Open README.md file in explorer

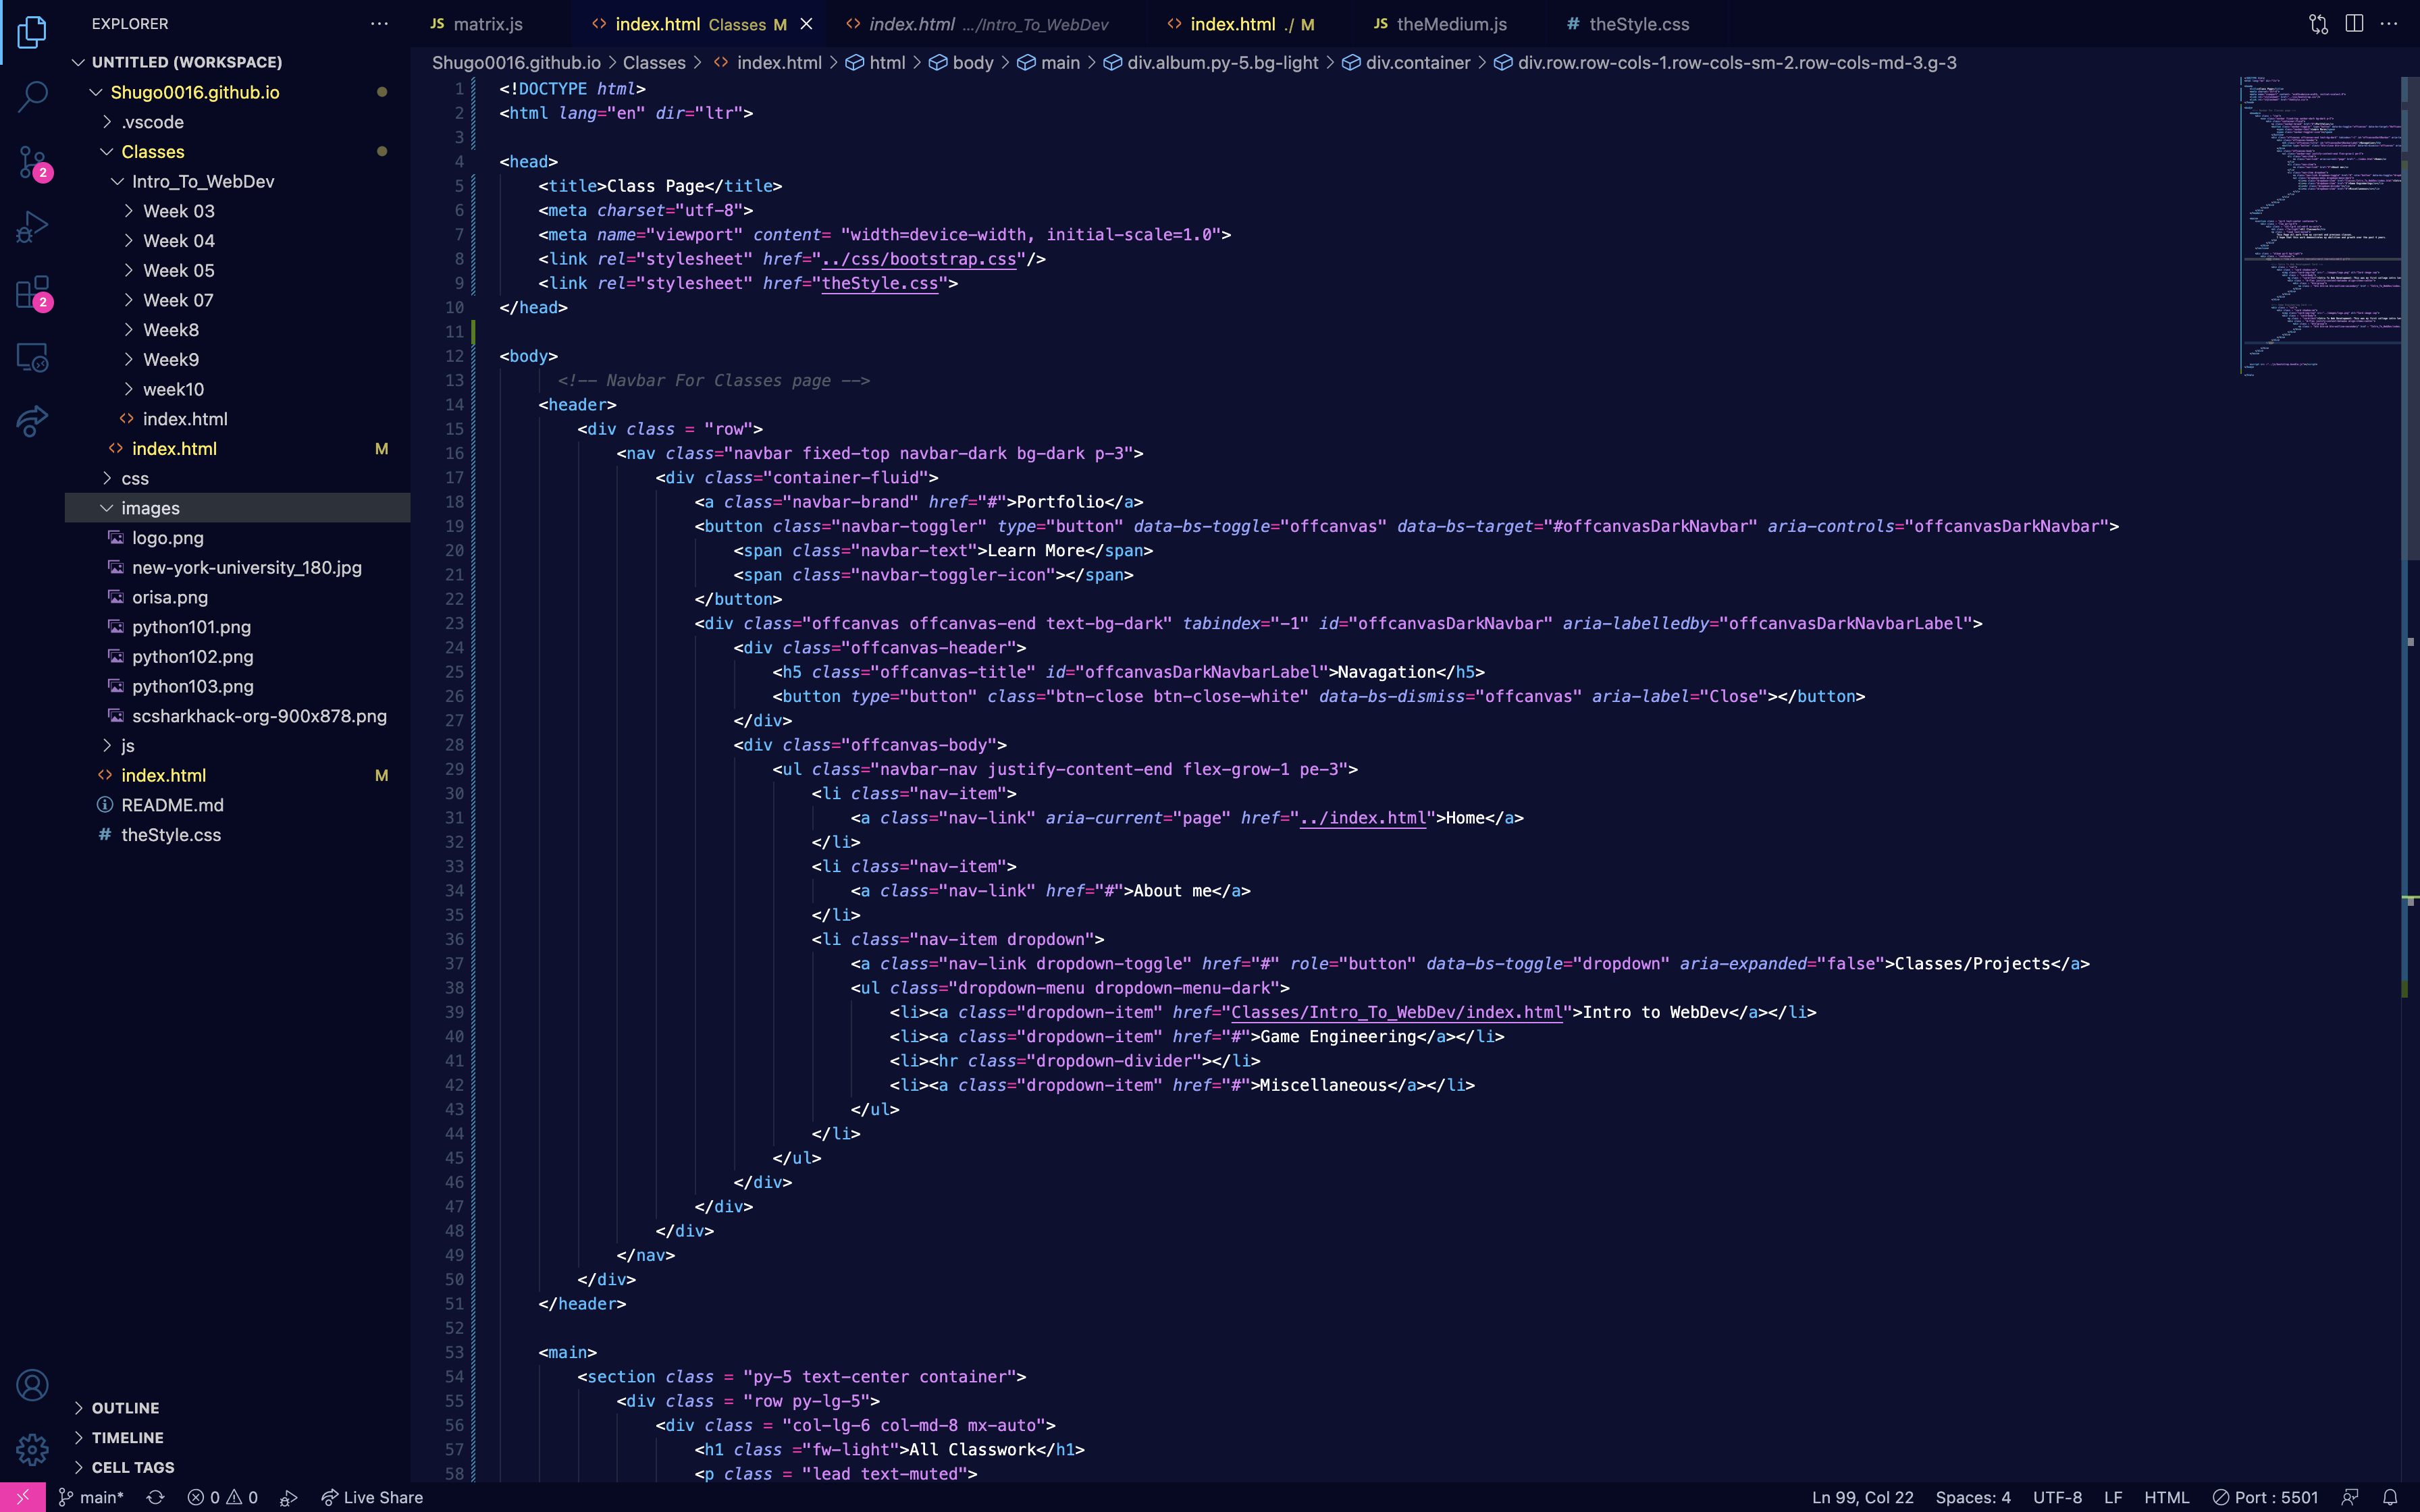click(x=172, y=805)
